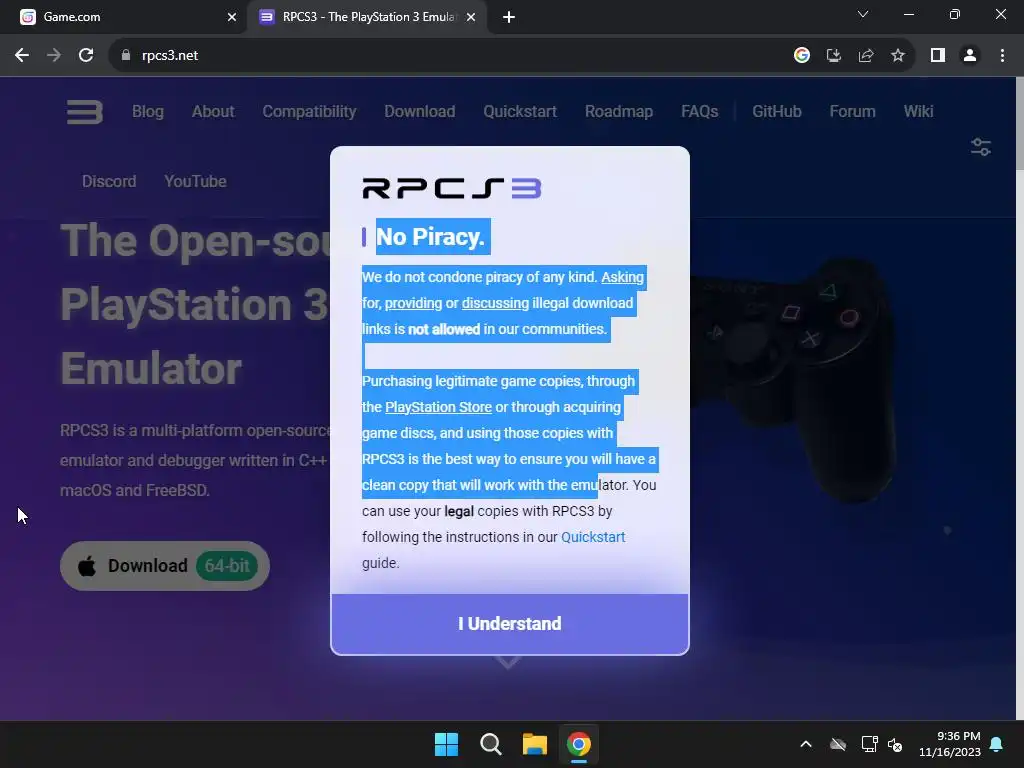The height and width of the screenshot is (768, 1024).
Task: Close the RPCS3 tab
Action: tap(471, 17)
